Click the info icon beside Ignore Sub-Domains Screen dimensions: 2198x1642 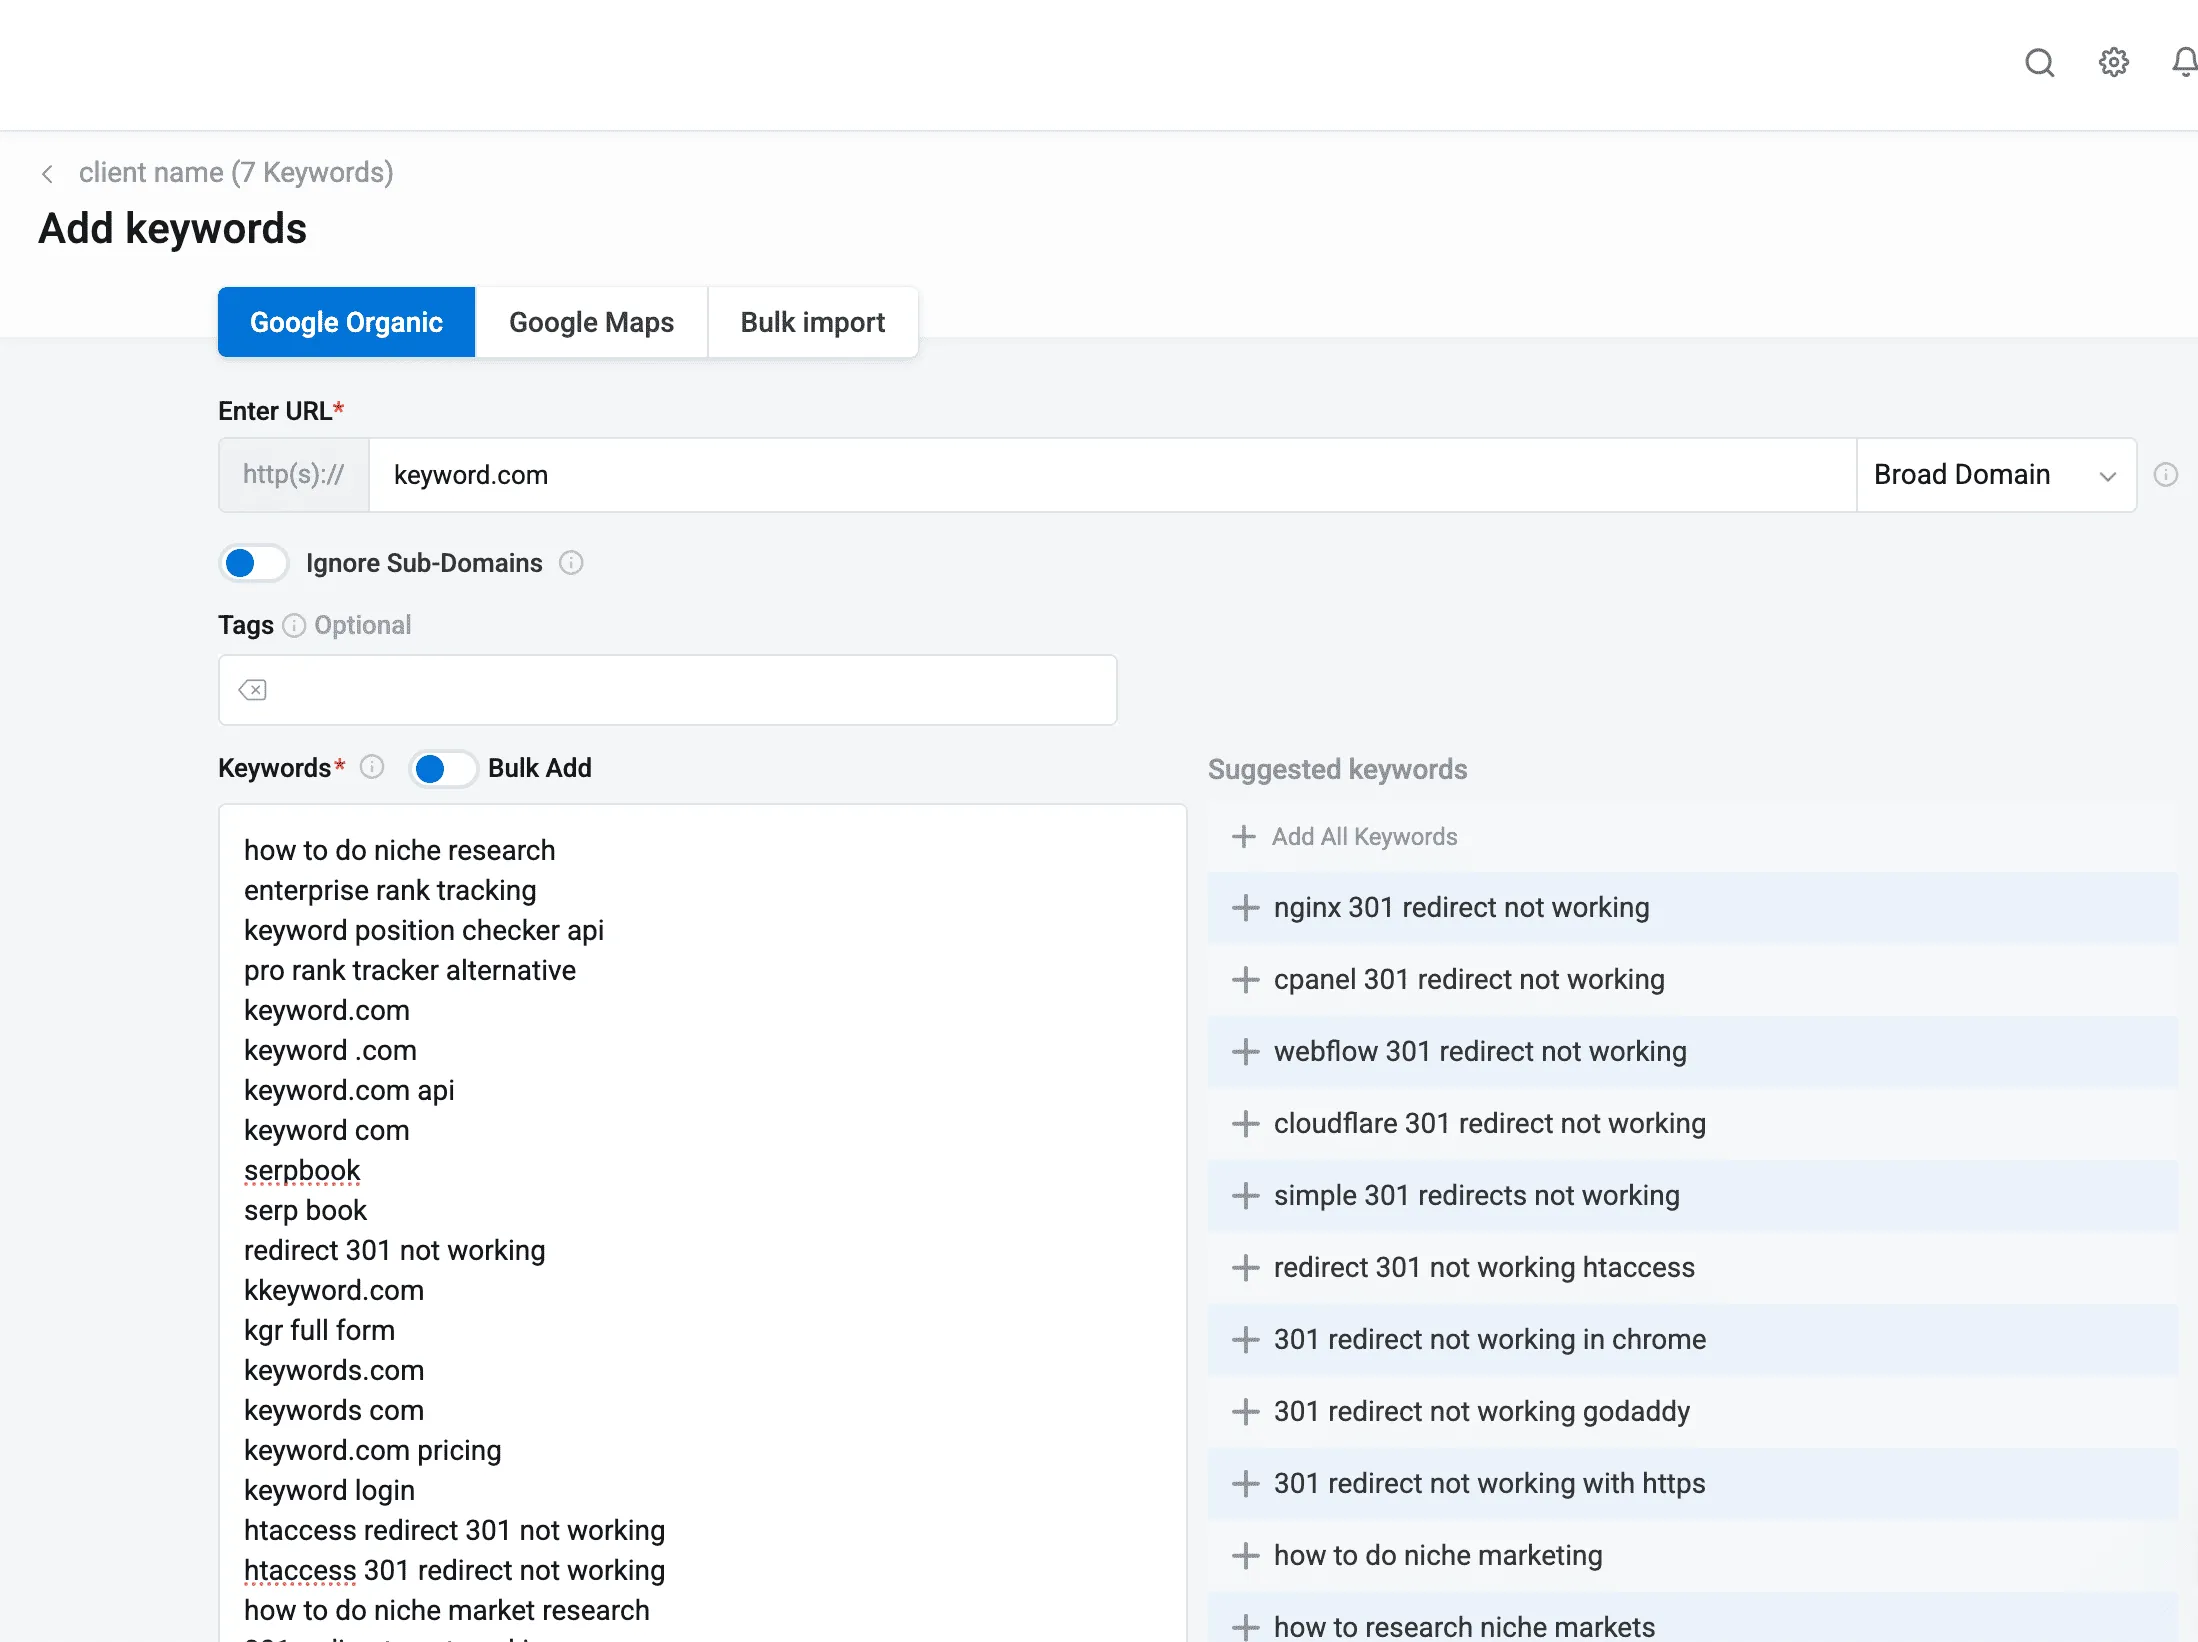tap(570, 563)
